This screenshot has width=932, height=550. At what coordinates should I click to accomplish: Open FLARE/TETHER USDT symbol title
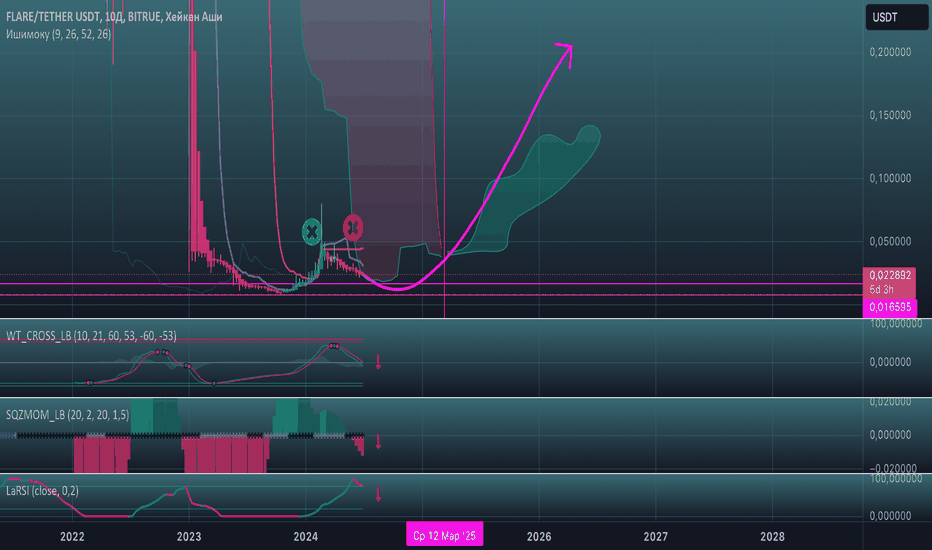tap(114, 17)
